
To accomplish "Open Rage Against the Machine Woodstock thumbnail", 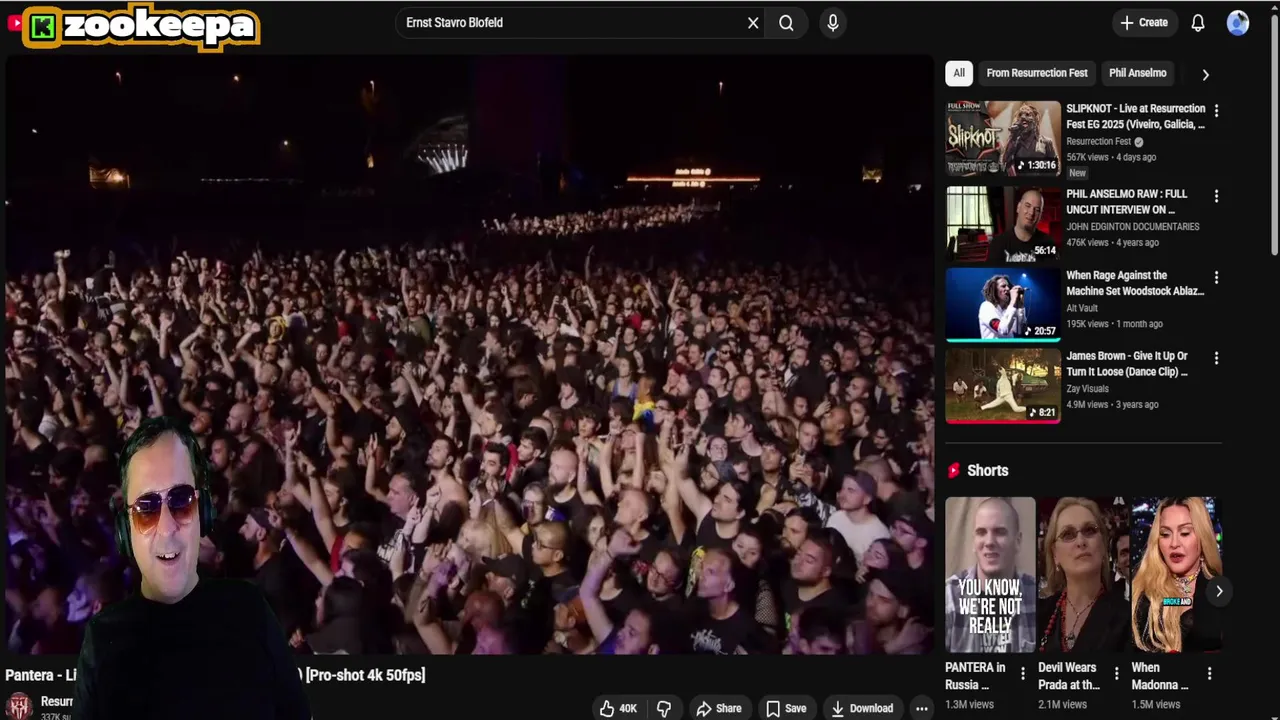I will [x=1003, y=304].
